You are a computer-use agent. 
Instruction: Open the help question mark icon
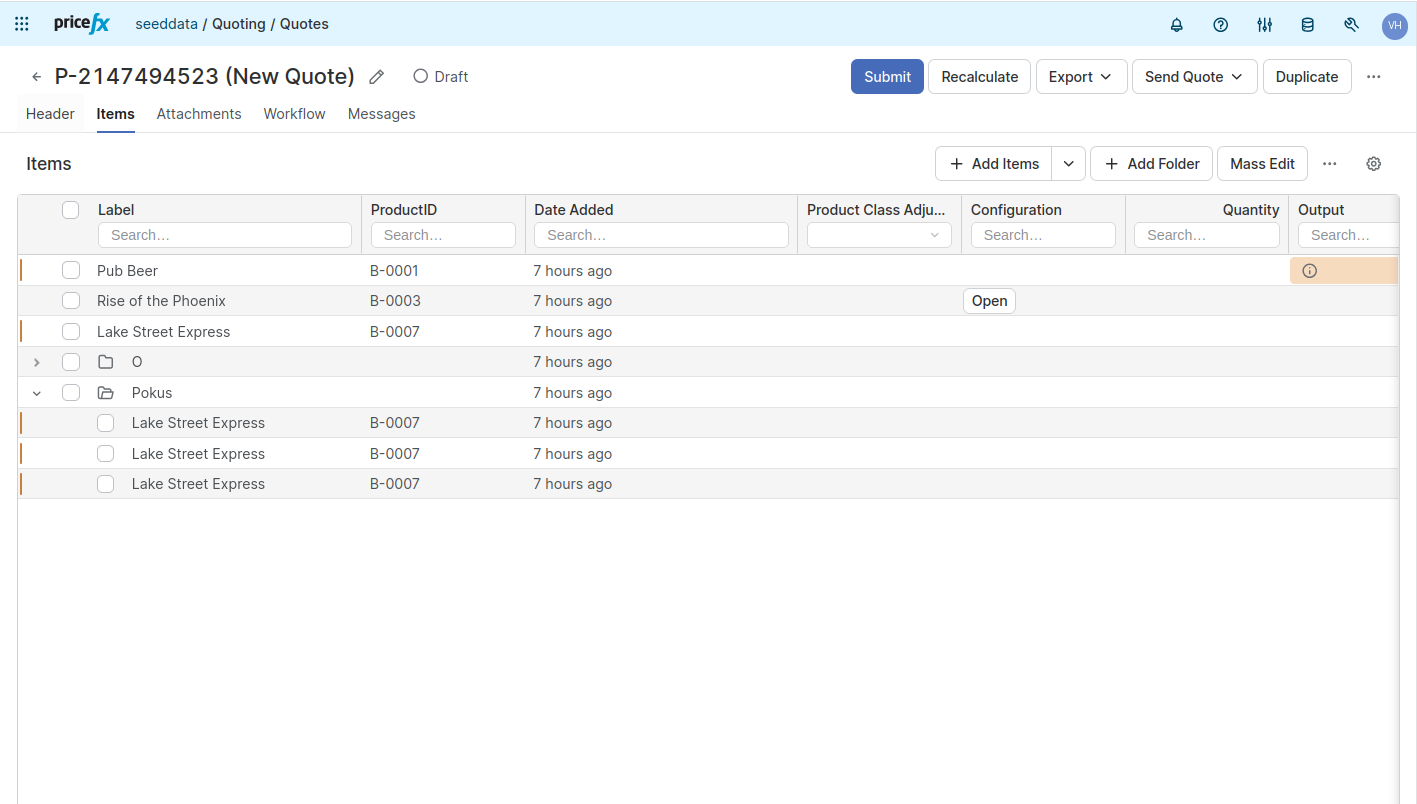coord(1220,25)
